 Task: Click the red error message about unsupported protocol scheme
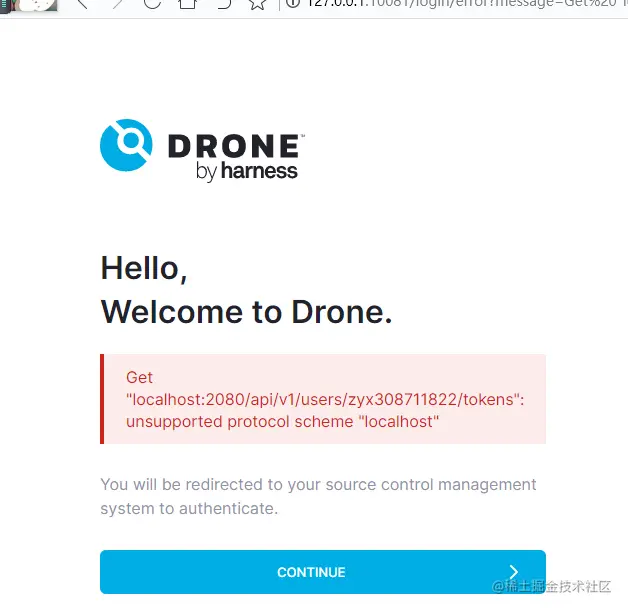(x=323, y=399)
